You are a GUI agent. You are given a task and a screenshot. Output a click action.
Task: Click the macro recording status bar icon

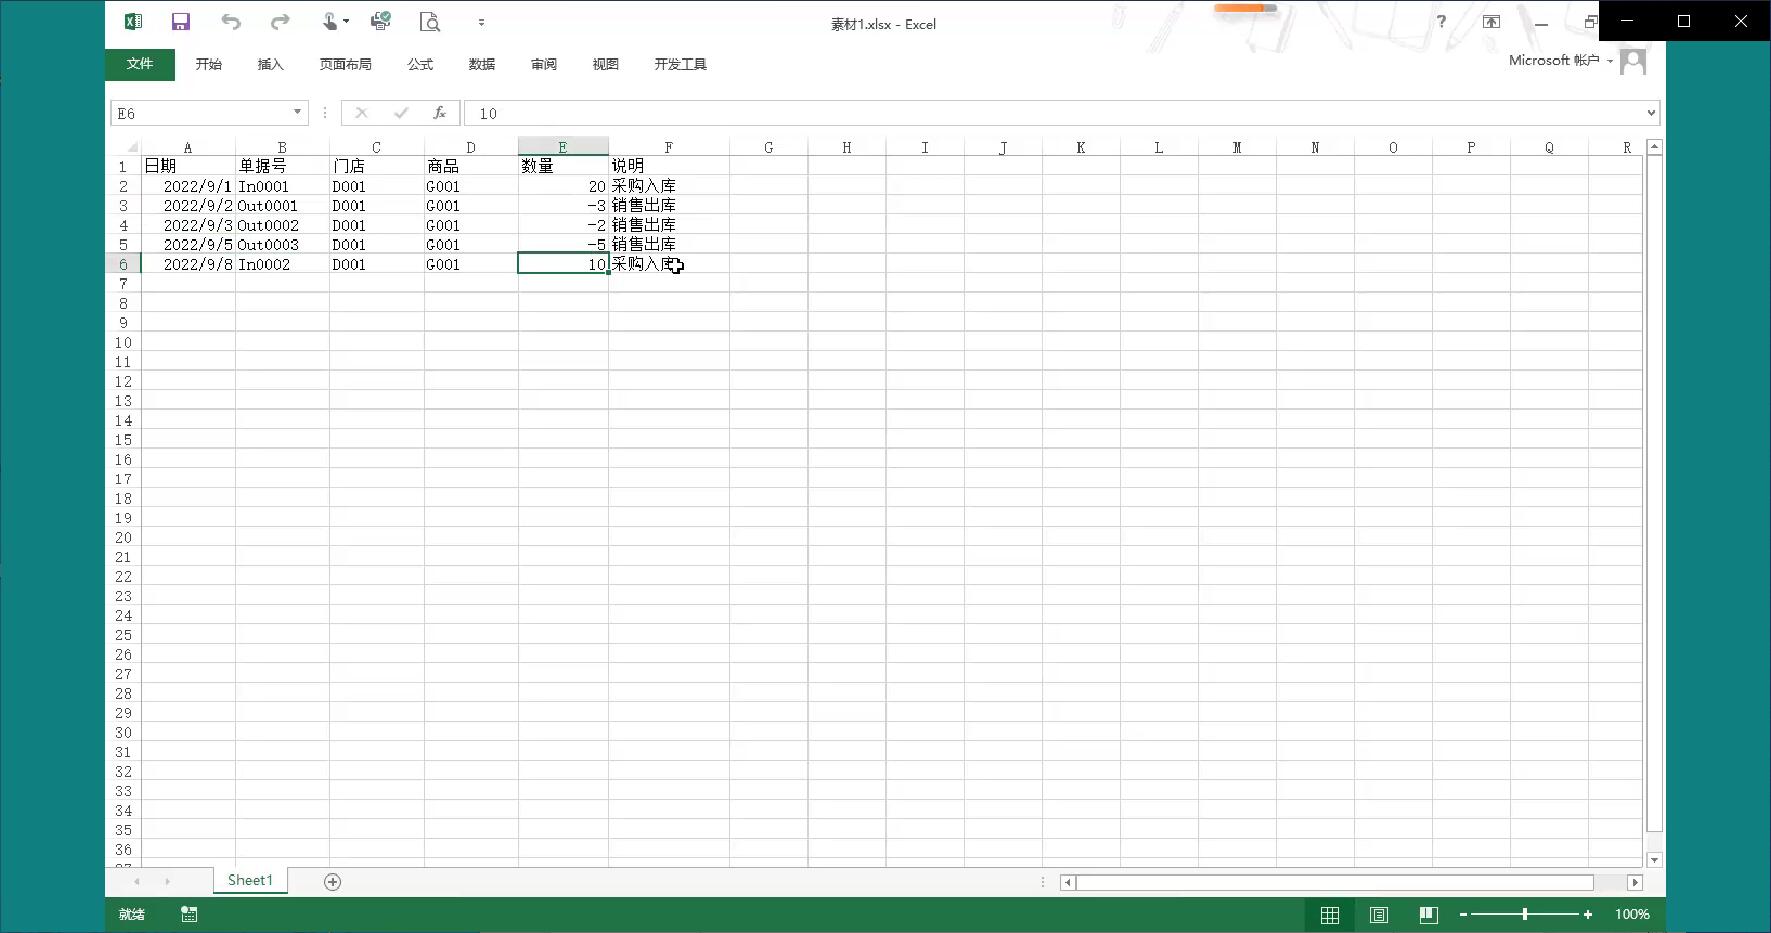pos(189,914)
